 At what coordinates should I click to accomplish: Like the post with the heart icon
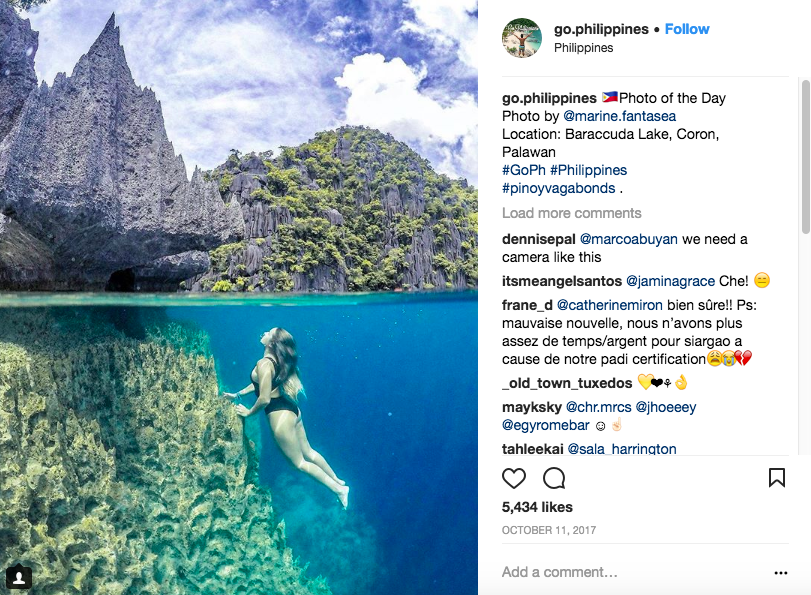point(514,478)
